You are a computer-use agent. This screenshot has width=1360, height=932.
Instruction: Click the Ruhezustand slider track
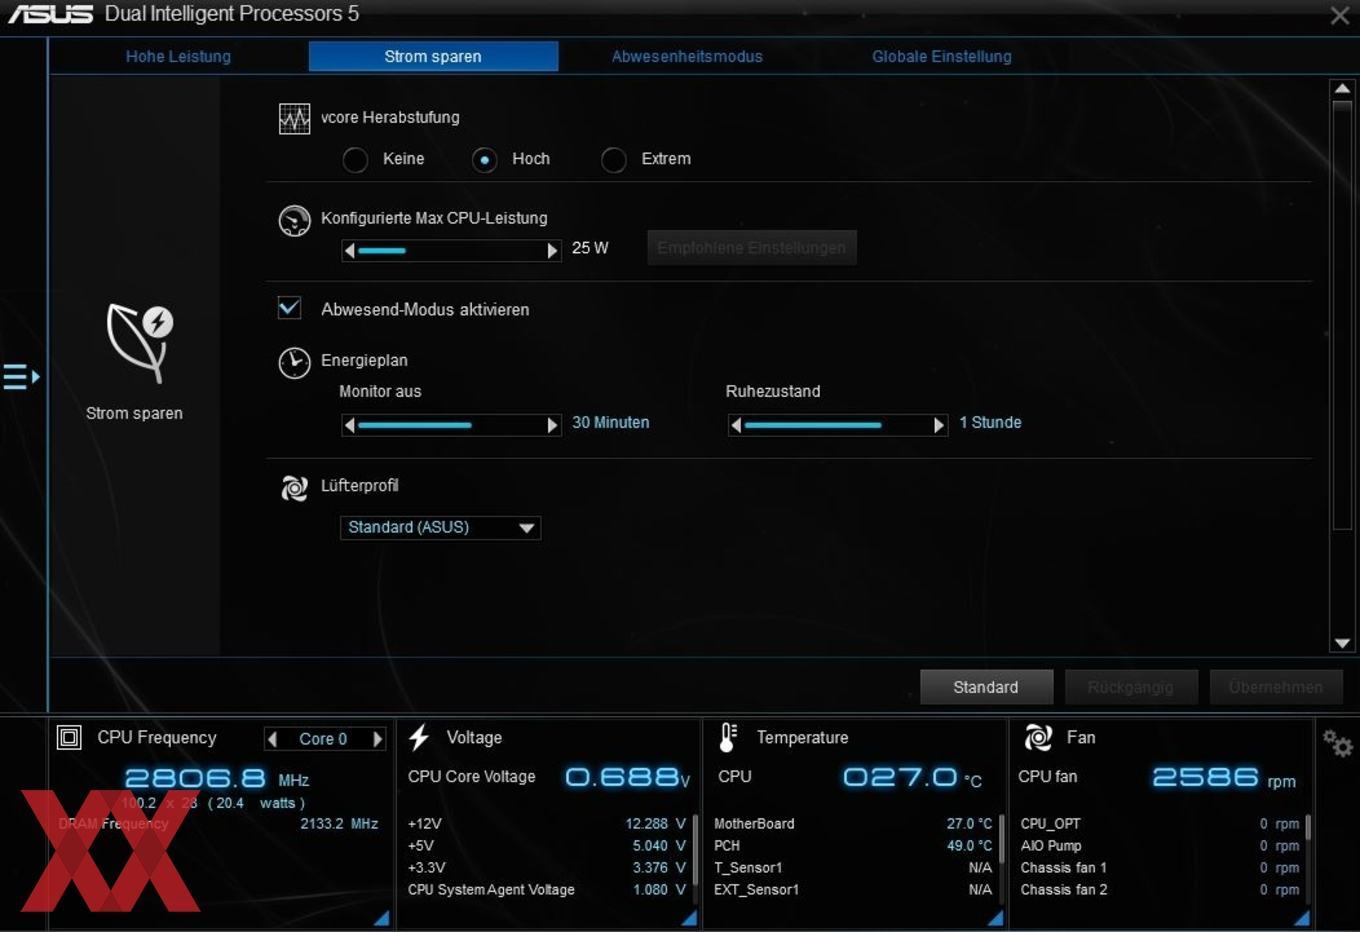point(837,425)
